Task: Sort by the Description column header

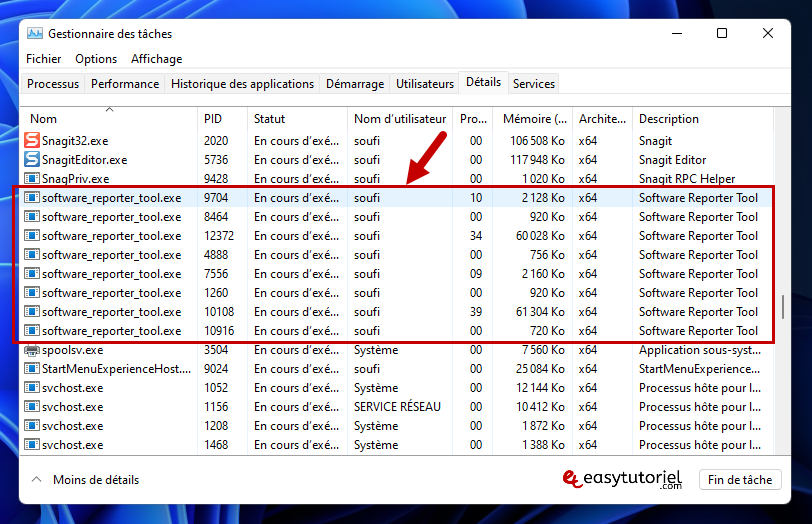Action: (703, 119)
